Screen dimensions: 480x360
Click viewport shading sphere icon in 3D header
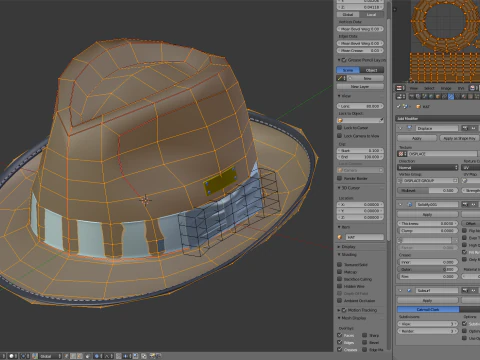tap(12, 356)
